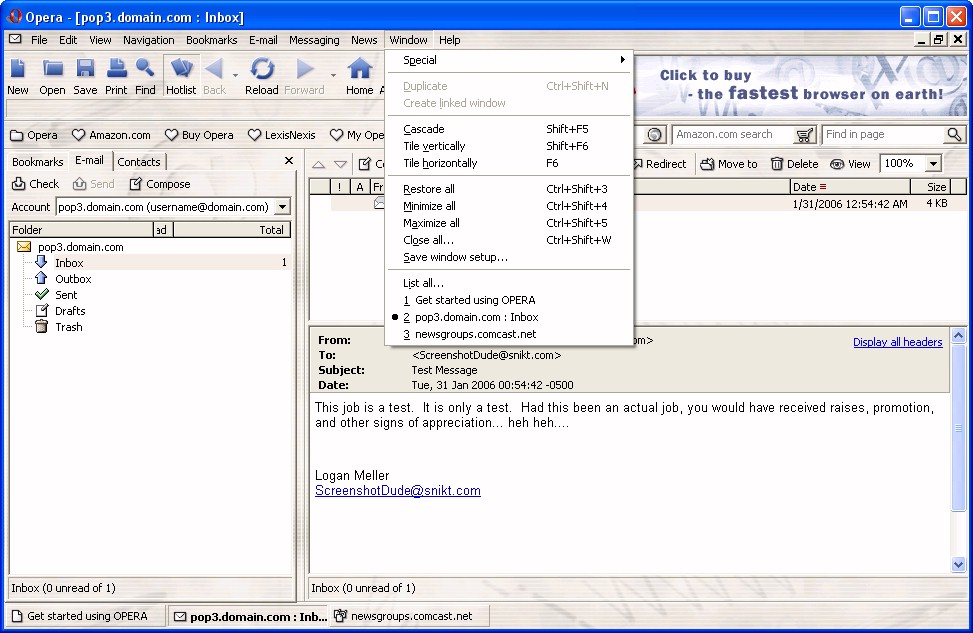Click the Total column header in folder list
The image size is (973, 633).
coord(231,230)
